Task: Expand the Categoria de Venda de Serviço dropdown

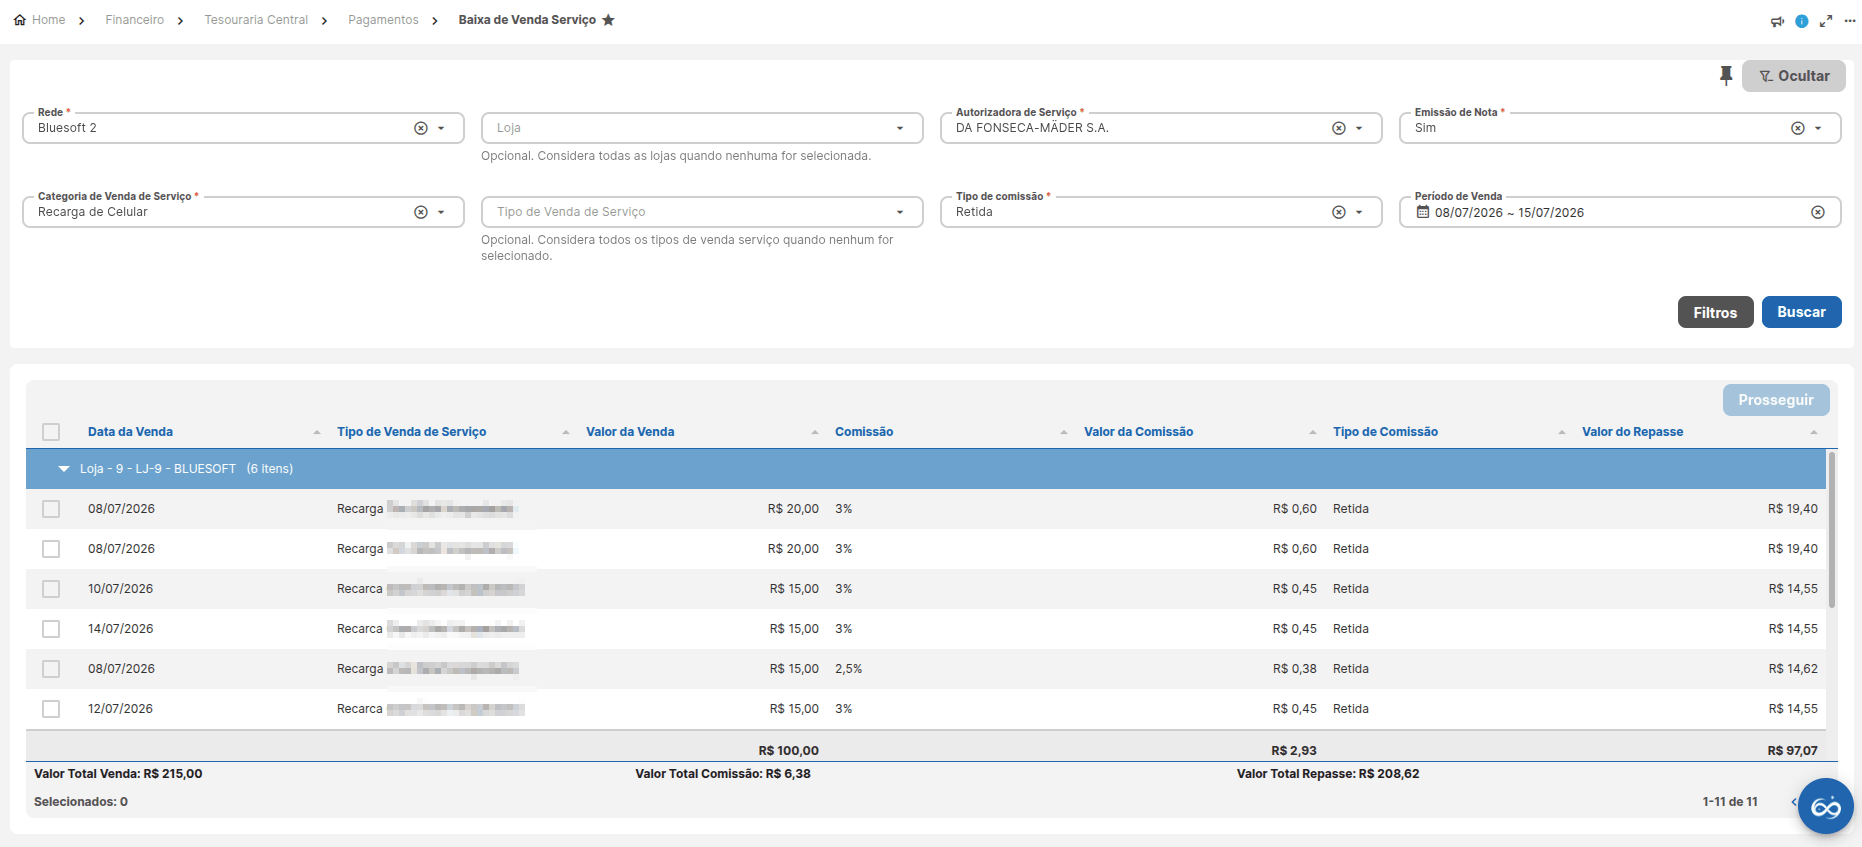Action: (441, 212)
